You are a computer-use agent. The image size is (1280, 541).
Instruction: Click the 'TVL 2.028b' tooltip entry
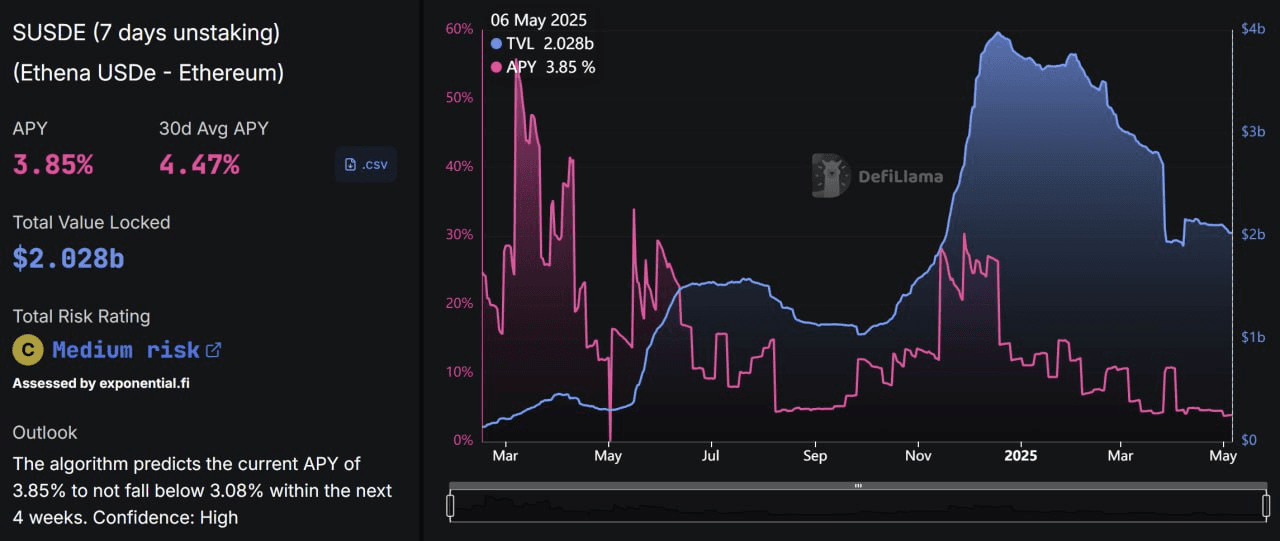540,44
